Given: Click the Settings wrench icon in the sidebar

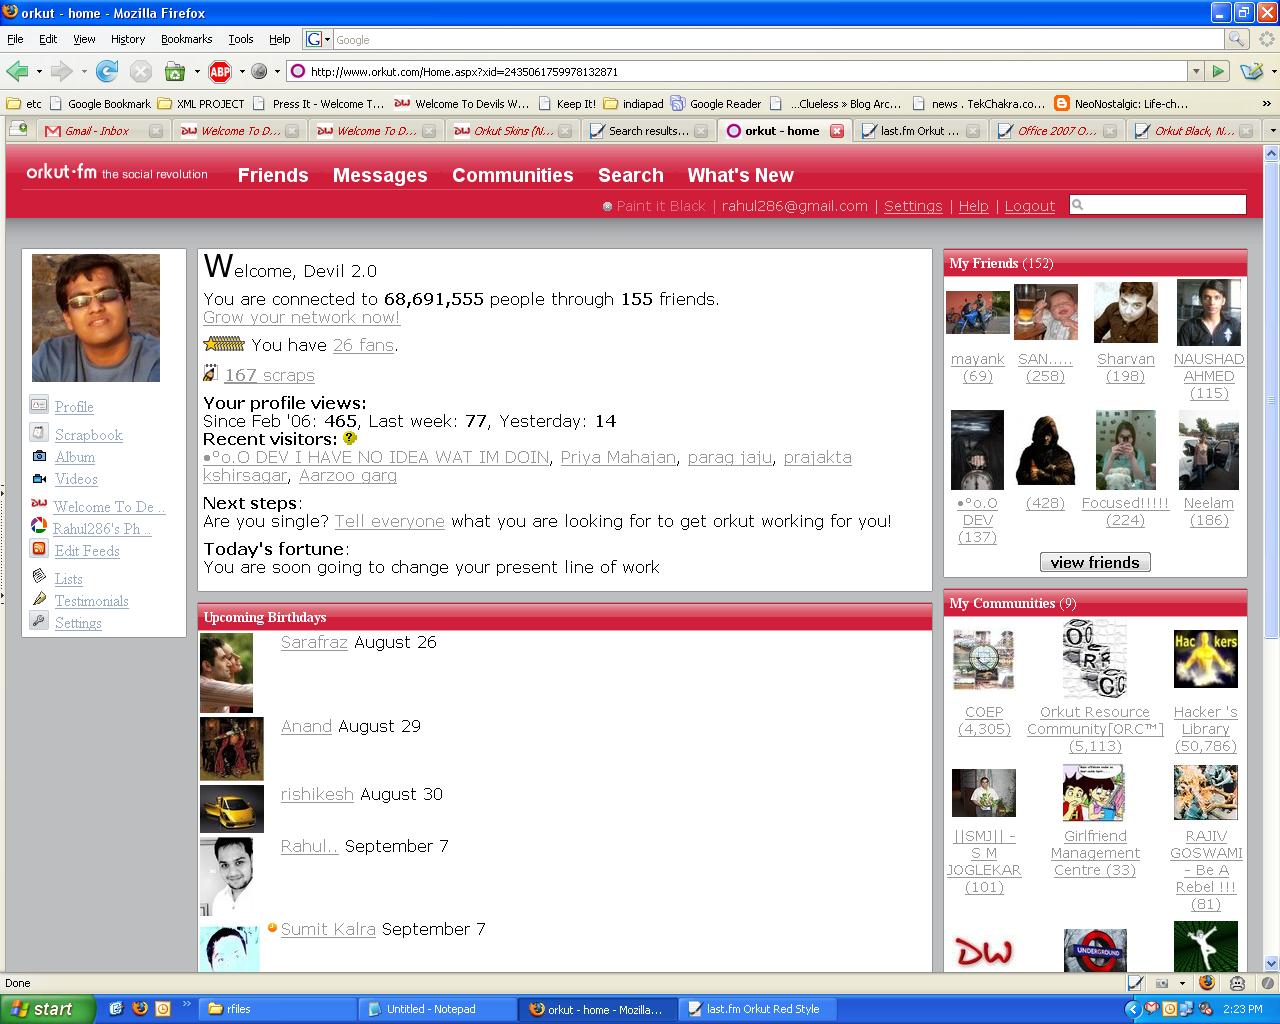Looking at the screenshot, I should coord(39,621).
